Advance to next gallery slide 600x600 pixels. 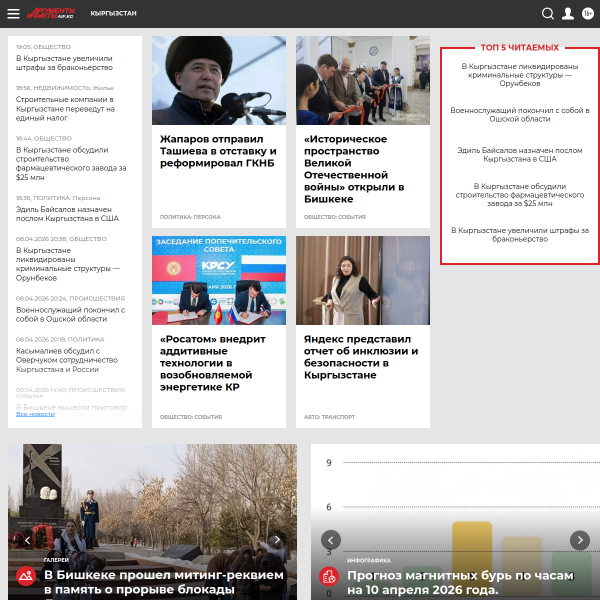click(x=277, y=540)
